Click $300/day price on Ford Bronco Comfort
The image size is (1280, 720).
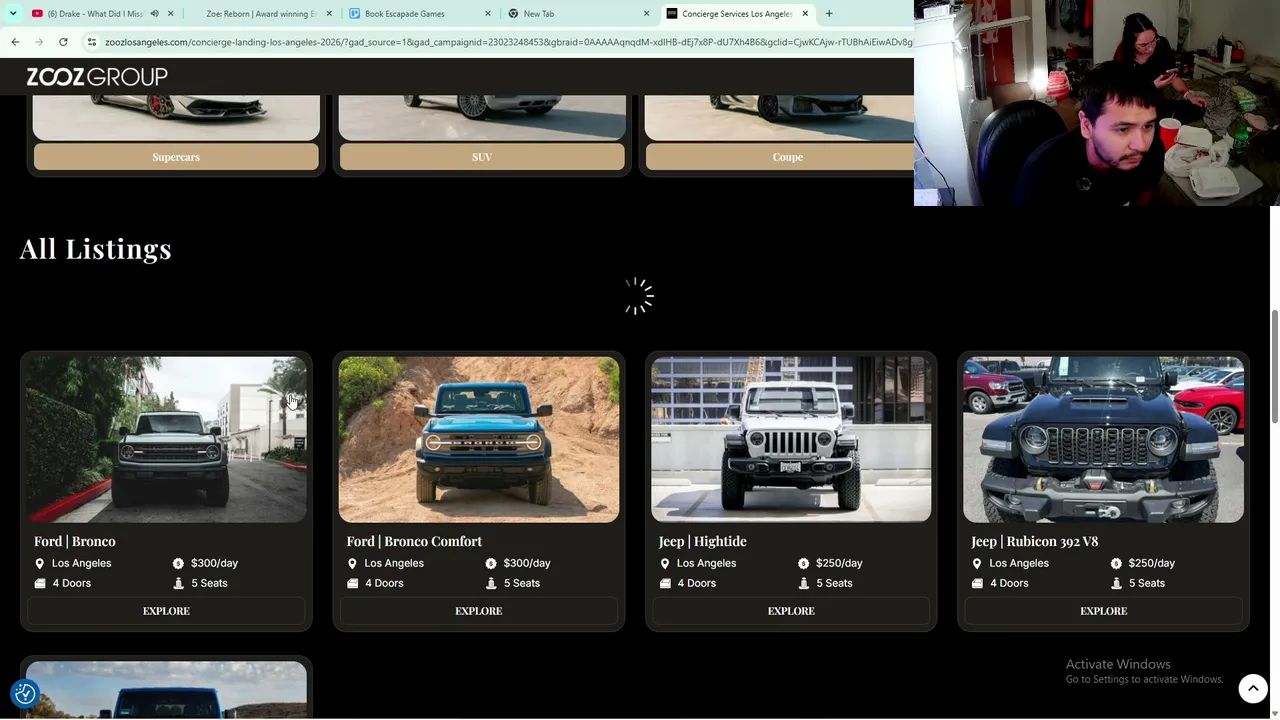click(527, 563)
